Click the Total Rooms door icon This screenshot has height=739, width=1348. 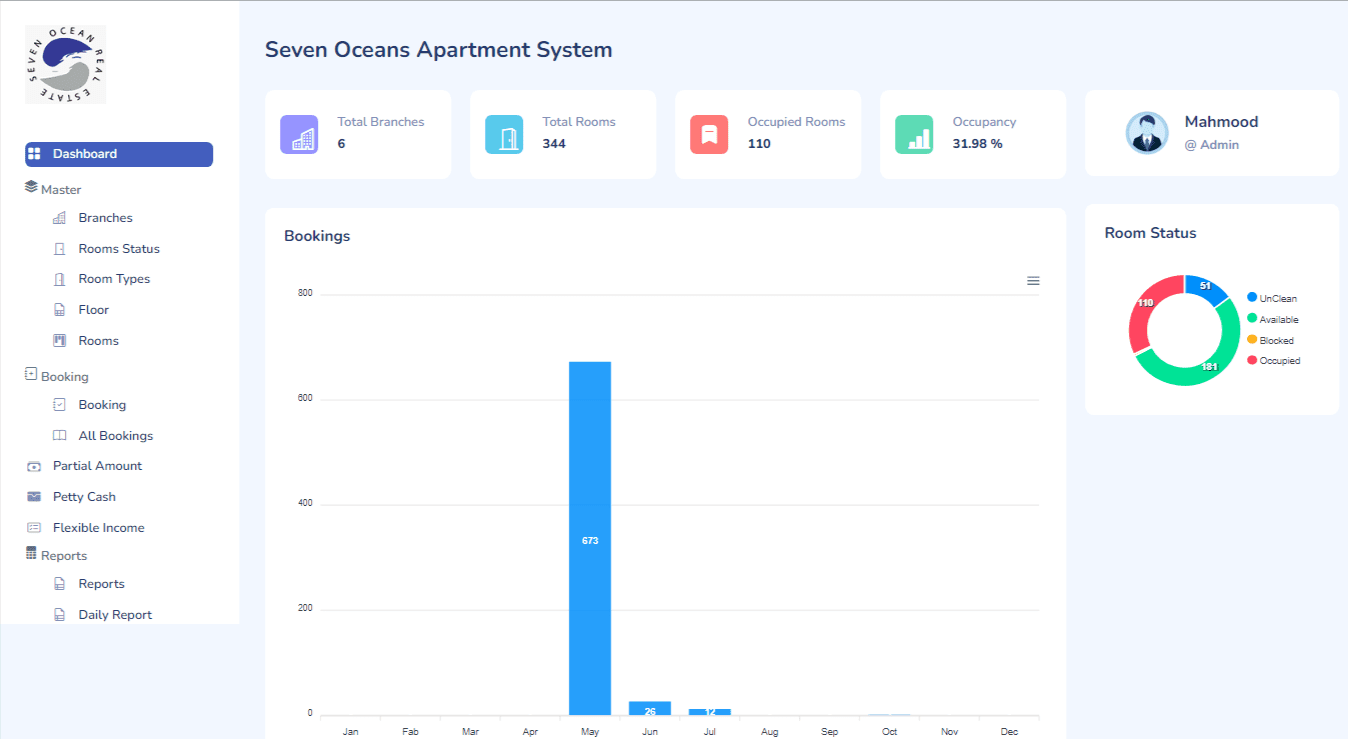(504, 135)
